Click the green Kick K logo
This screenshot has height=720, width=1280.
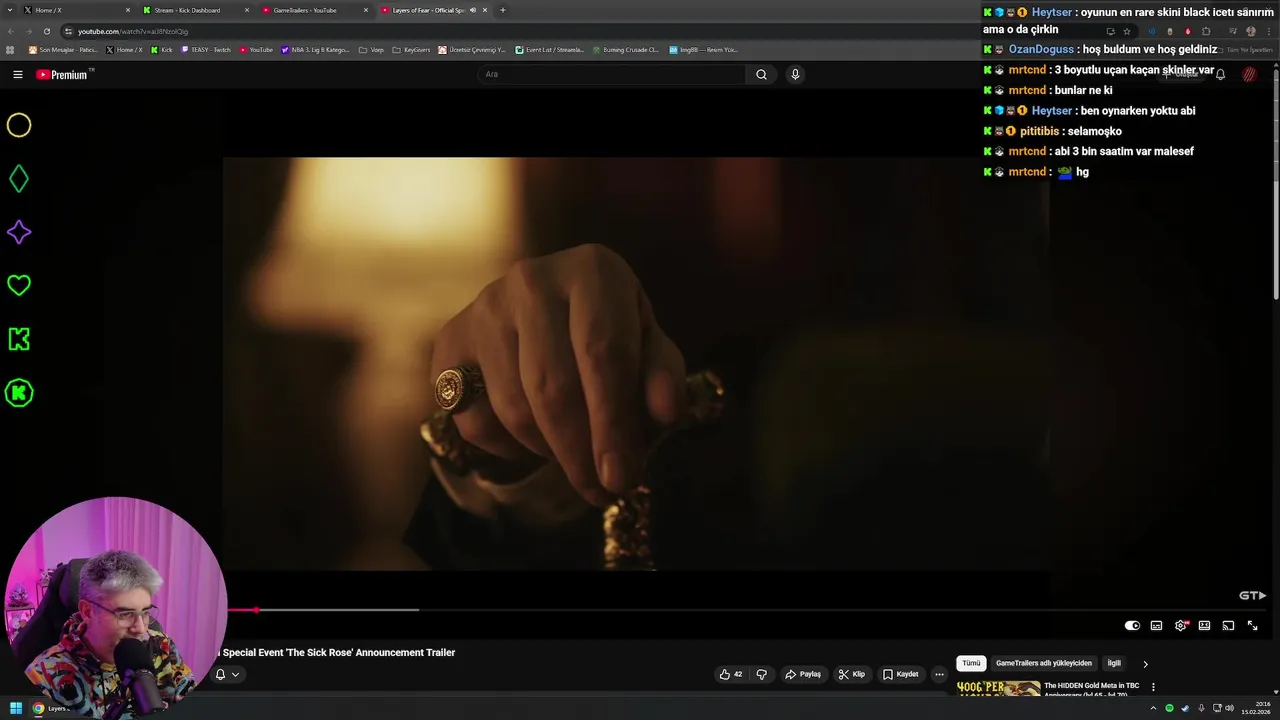pyautogui.click(x=19, y=339)
